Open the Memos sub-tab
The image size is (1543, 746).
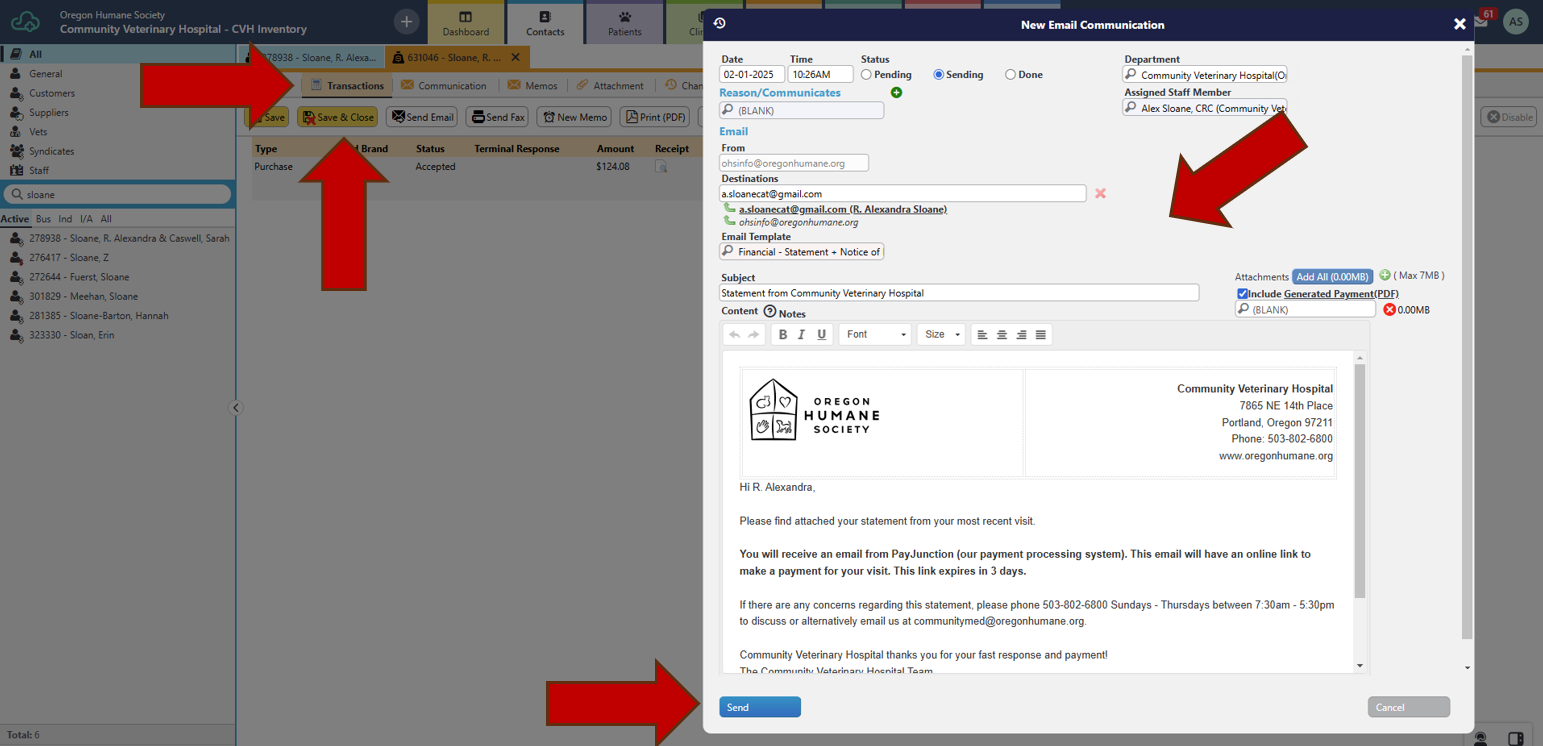532,86
